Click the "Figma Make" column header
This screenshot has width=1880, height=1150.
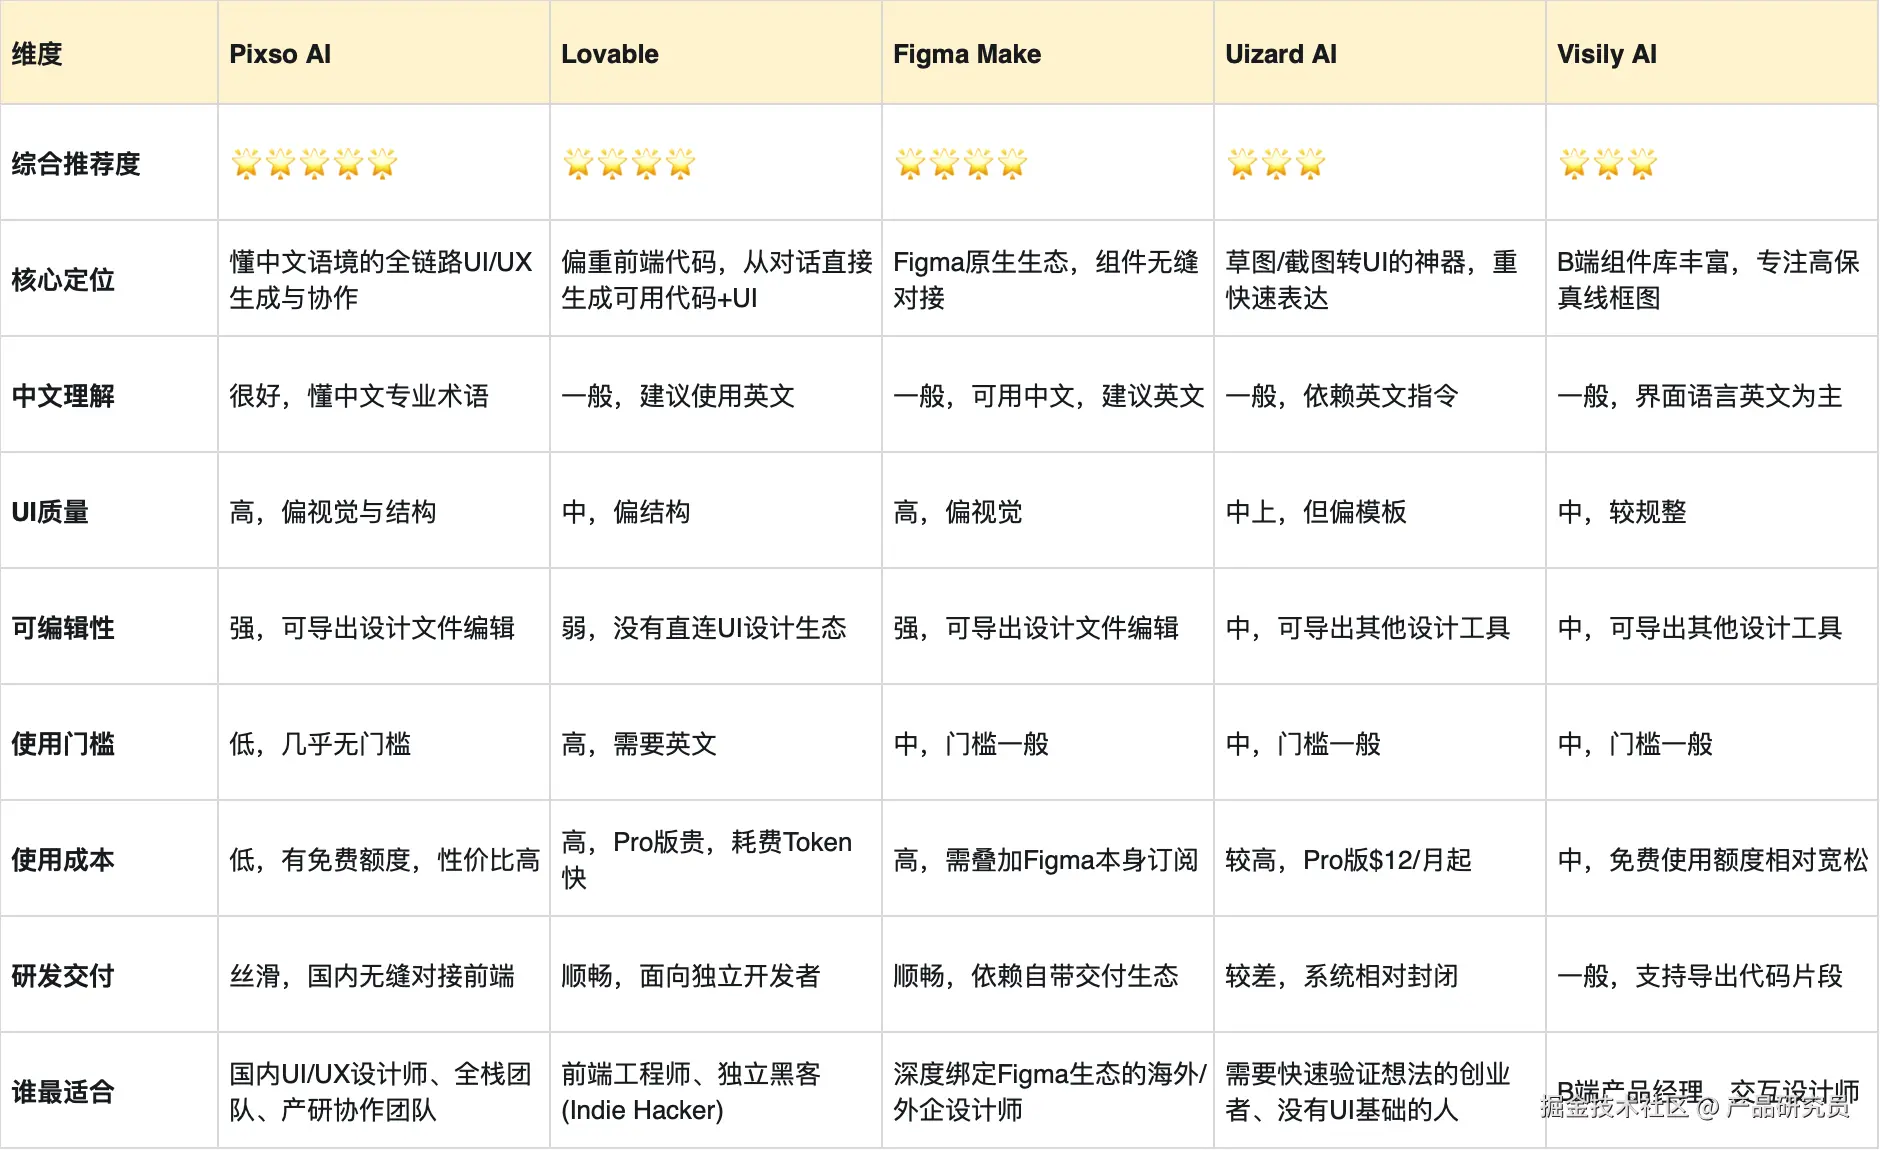pyautogui.click(x=1048, y=53)
